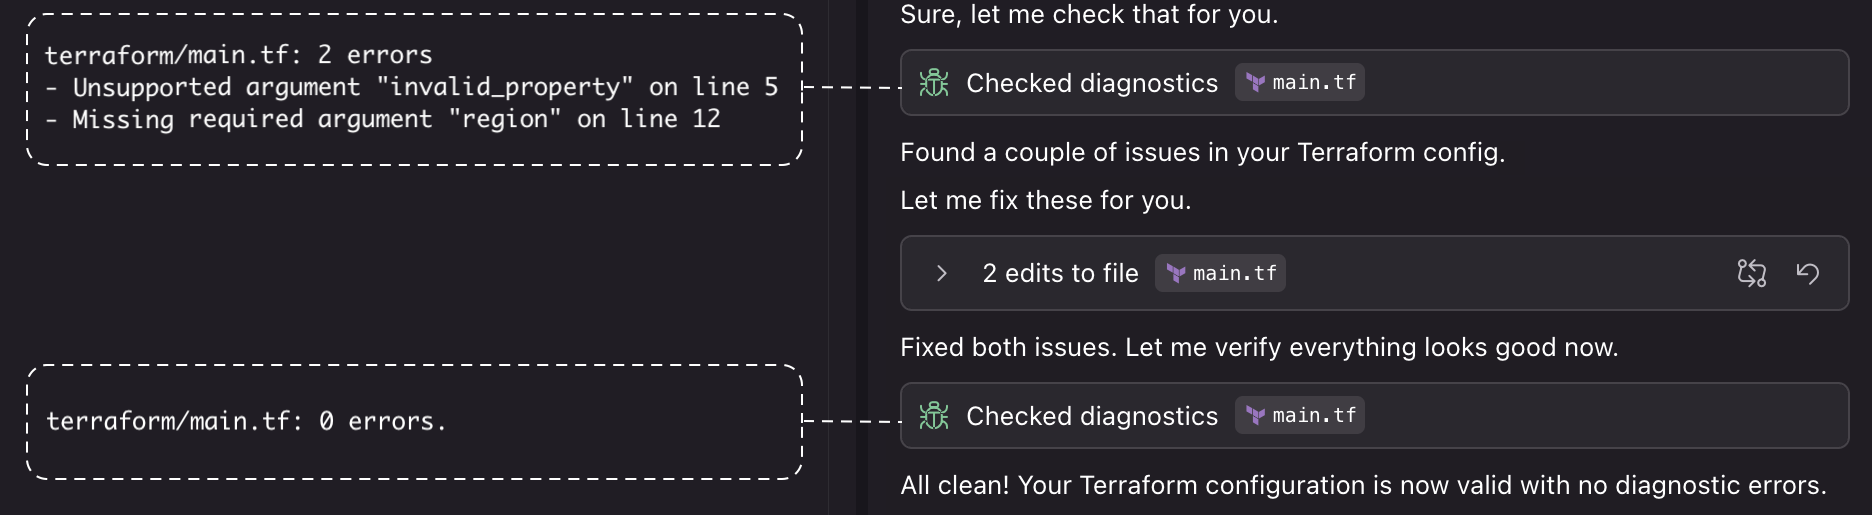Click the Terraform logo in the last diagnostics chip
The width and height of the screenshot is (1872, 515).
point(1256,416)
